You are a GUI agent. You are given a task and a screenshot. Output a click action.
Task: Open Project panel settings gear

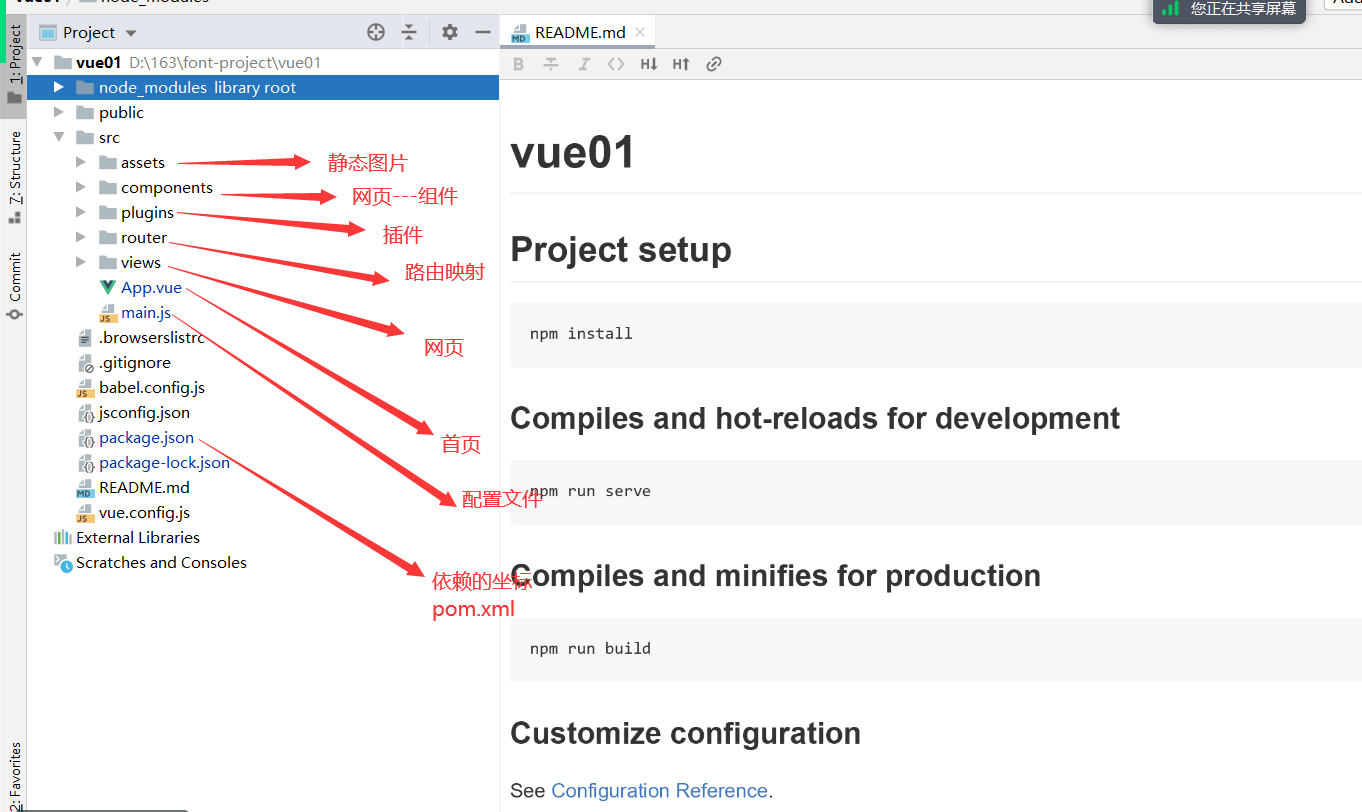click(x=450, y=32)
